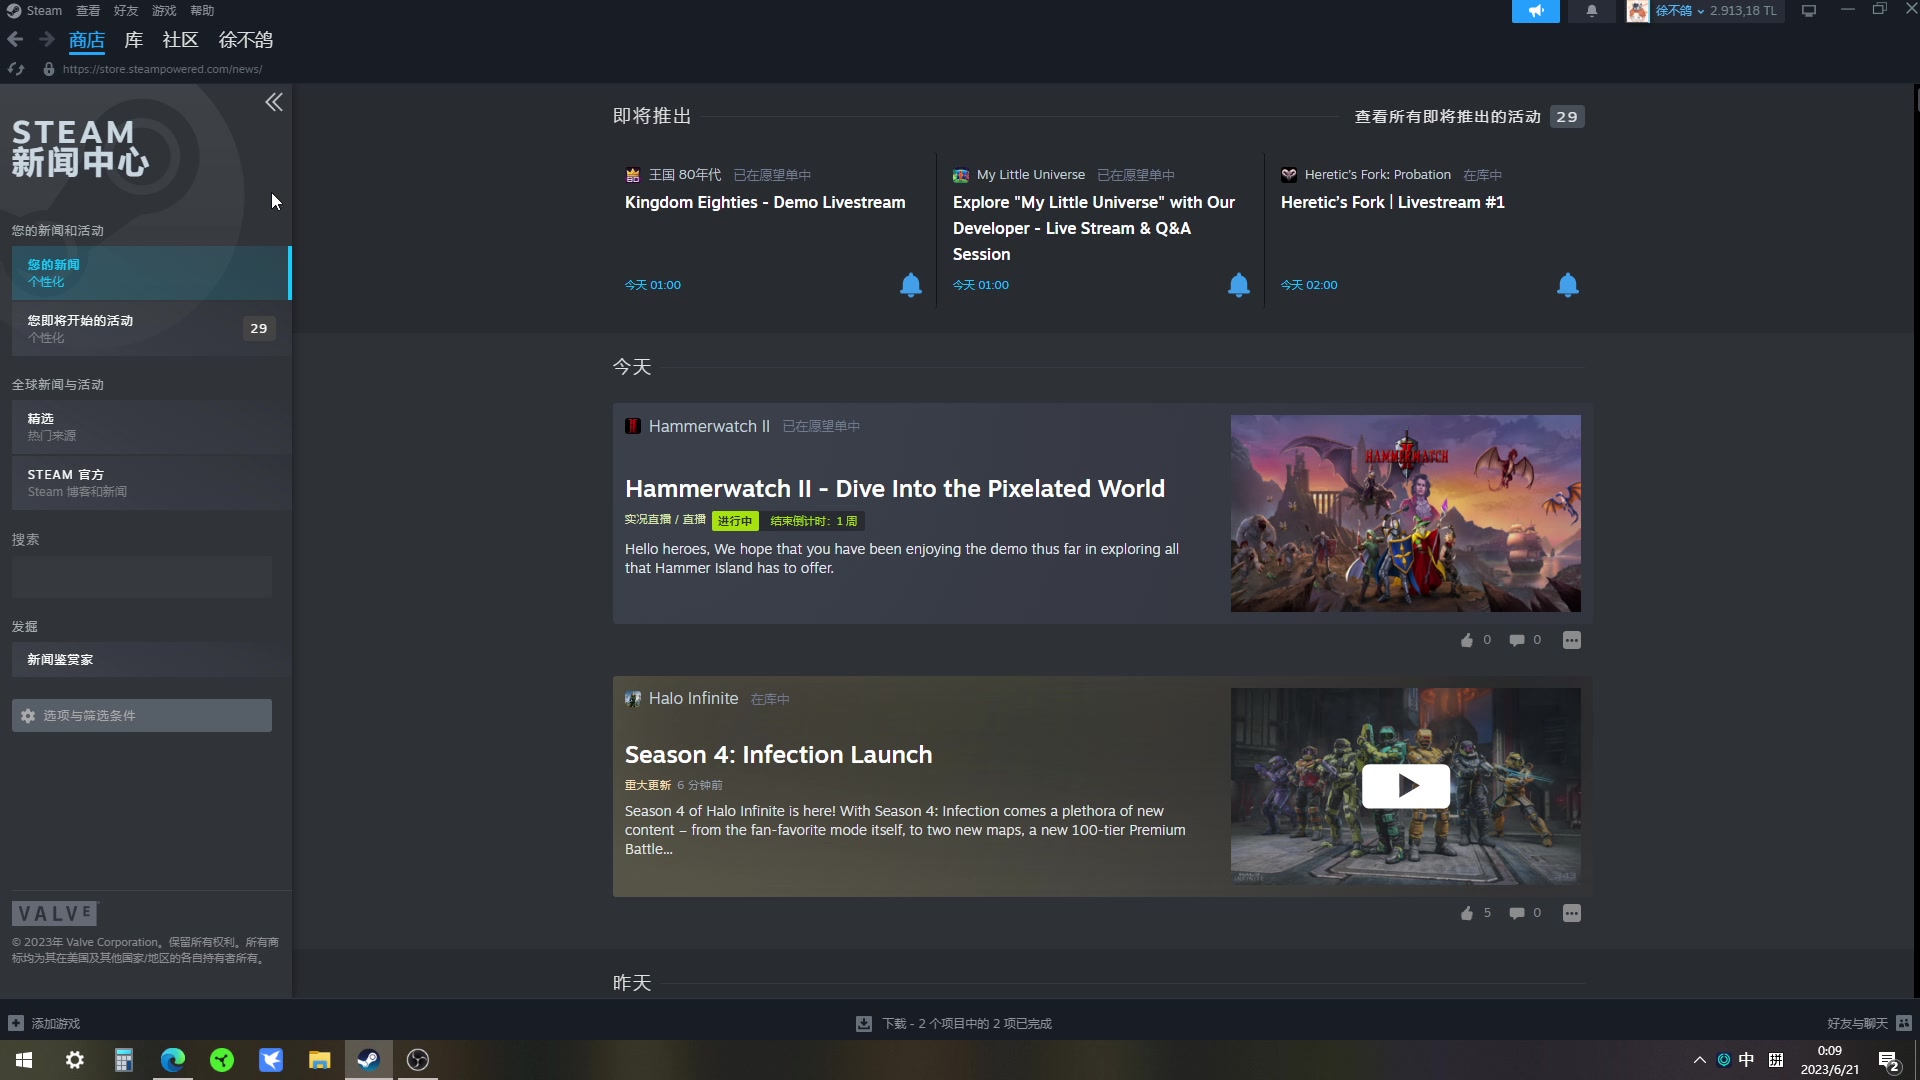The image size is (1920, 1080).
Task: Switch to the 库 tab
Action: [133, 40]
